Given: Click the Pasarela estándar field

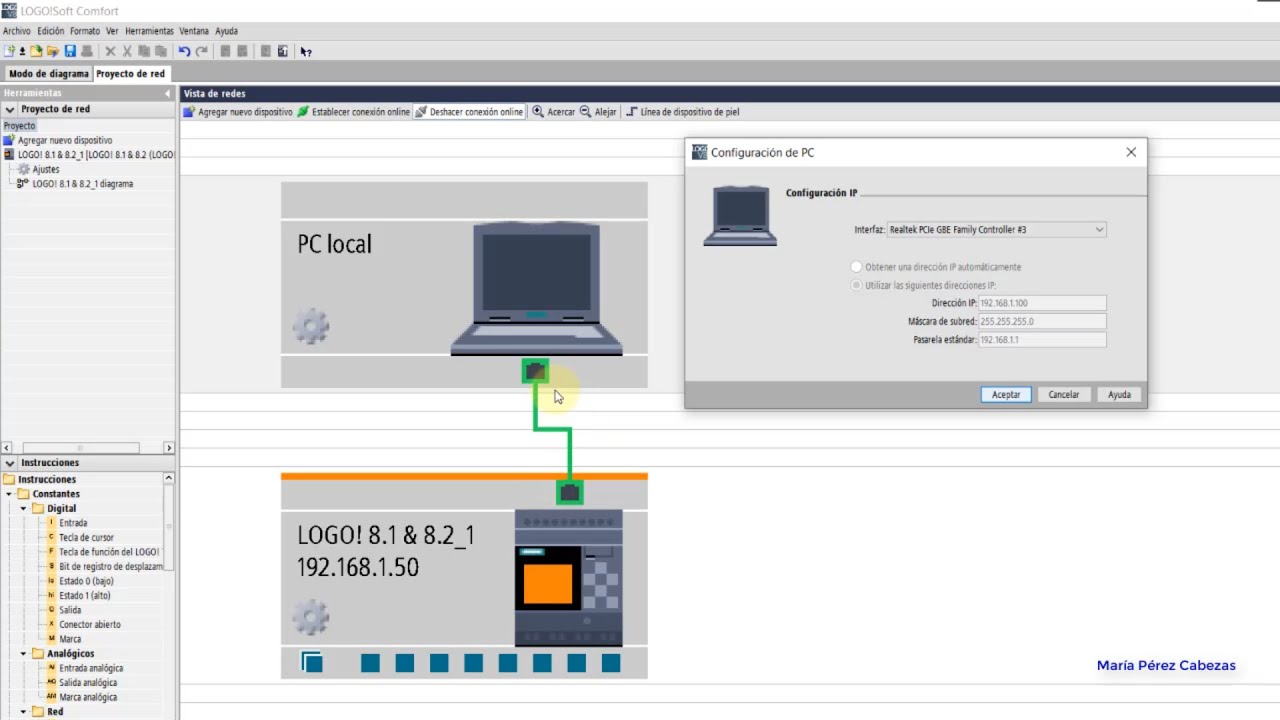Looking at the screenshot, I should point(1042,340).
